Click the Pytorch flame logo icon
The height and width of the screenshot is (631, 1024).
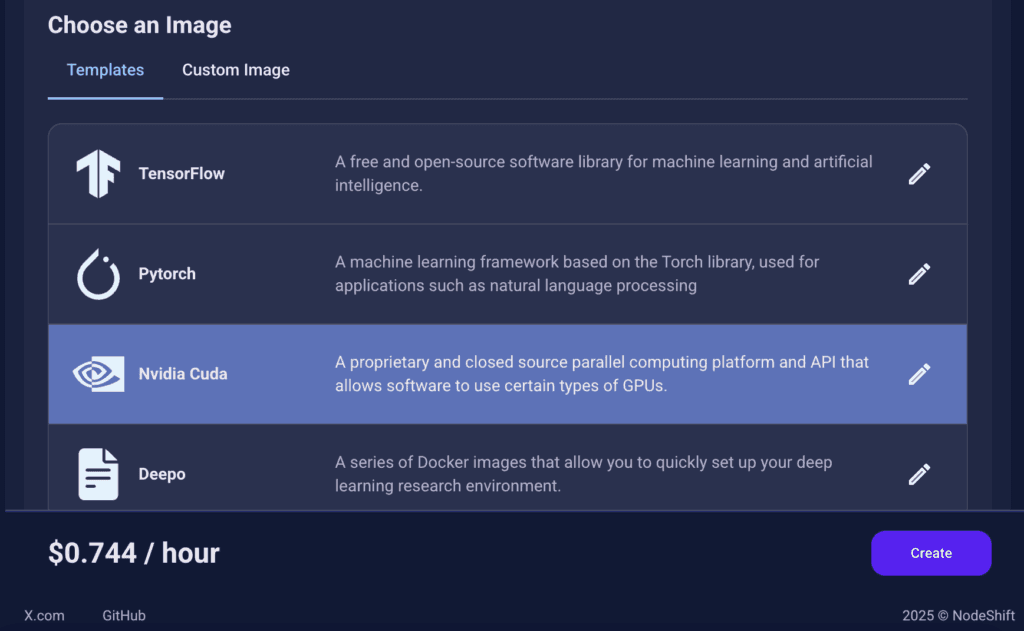coord(99,274)
